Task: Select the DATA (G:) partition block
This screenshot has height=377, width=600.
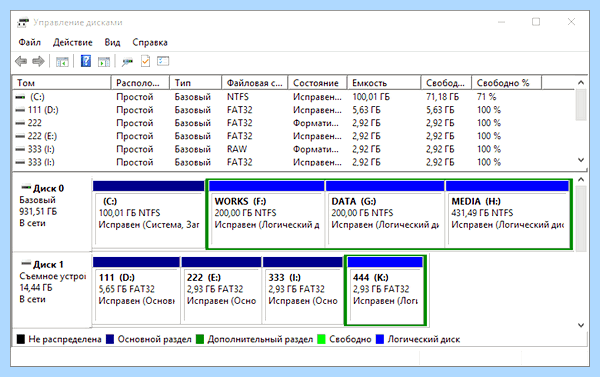Action: (385, 214)
